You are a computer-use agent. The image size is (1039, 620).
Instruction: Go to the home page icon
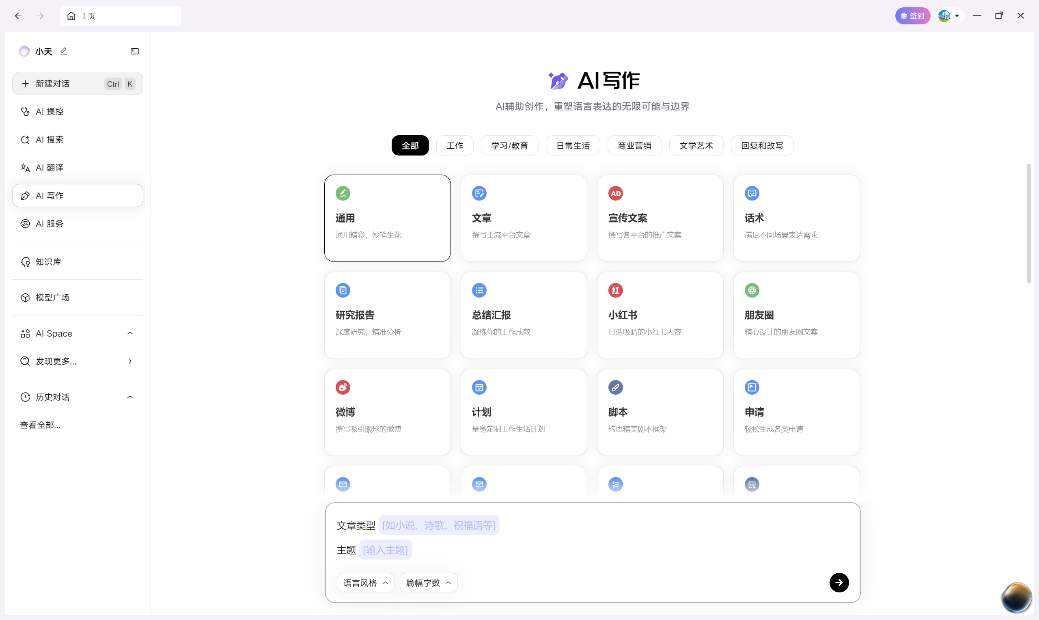(x=71, y=16)
